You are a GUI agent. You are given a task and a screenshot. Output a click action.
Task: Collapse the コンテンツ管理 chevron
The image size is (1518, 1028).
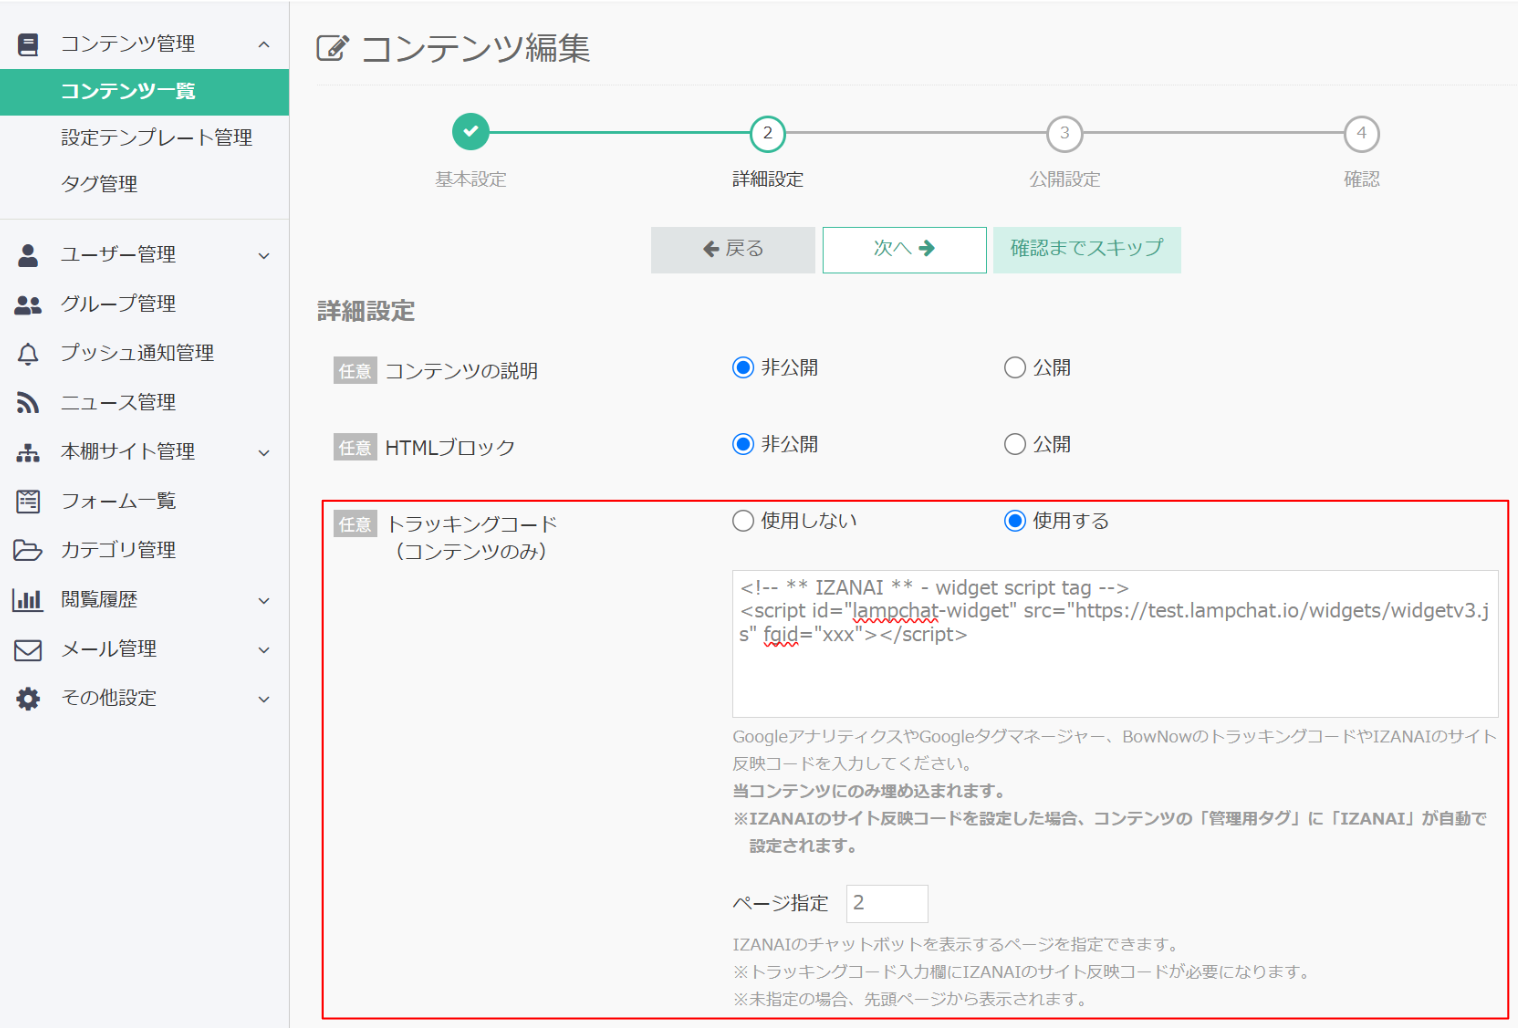(x=264, y=44)
